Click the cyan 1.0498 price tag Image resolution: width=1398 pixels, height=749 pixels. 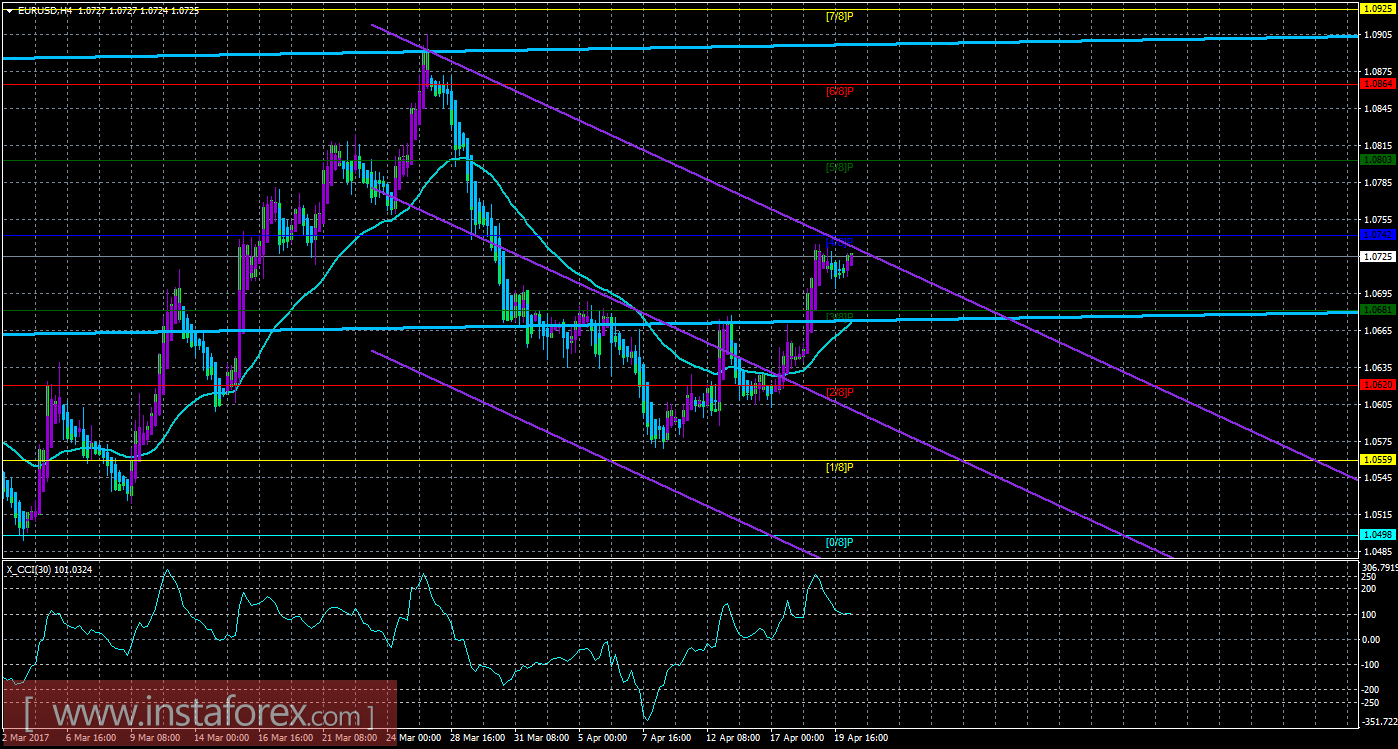(x=1377, y=535)
